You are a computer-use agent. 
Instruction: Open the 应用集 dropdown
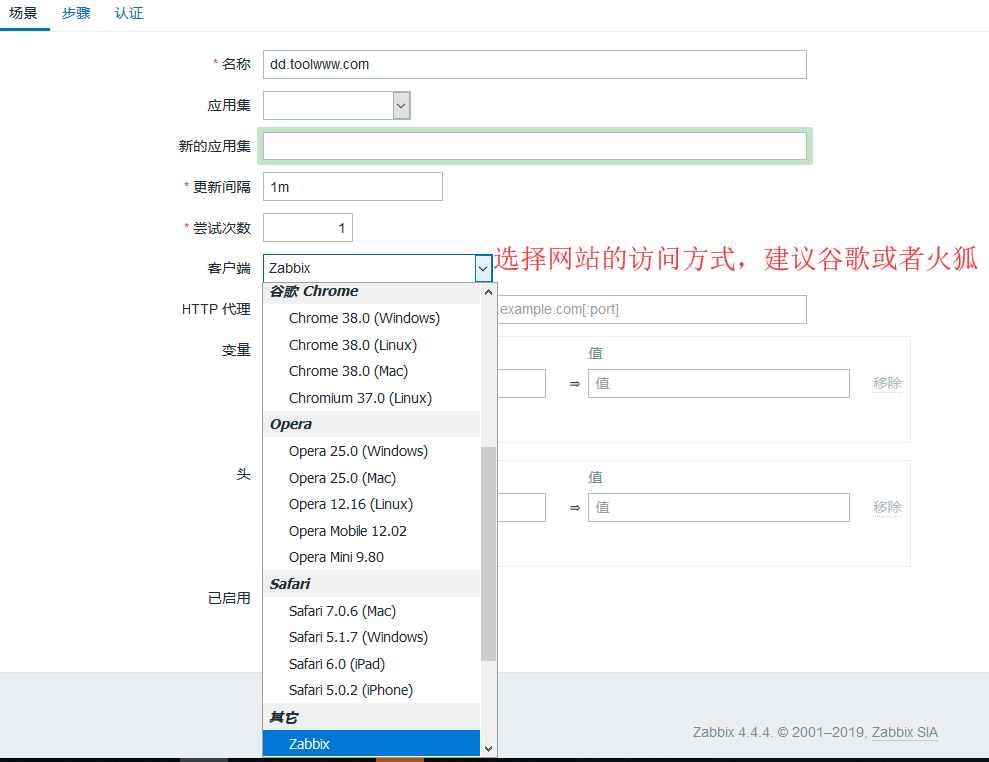point(336,105)
